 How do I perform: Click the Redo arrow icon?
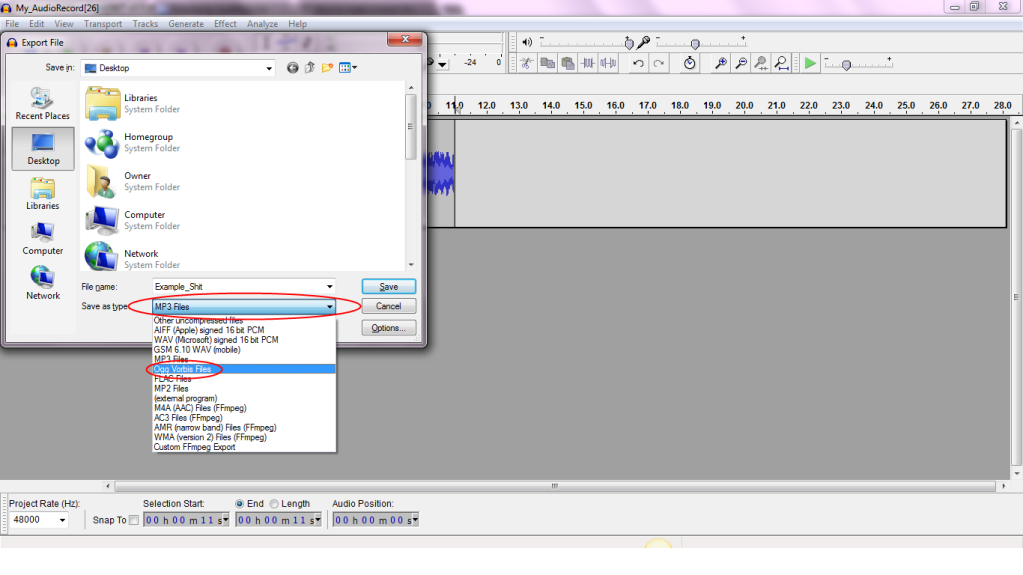[658, 63]
